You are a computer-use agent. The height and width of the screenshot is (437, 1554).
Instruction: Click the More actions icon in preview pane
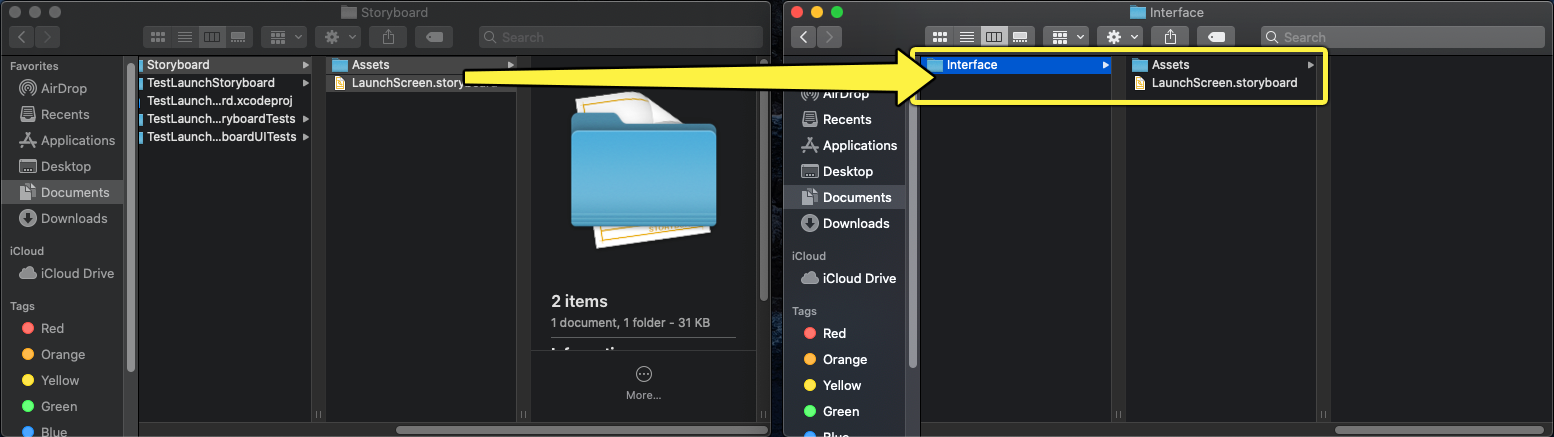tap(644, 374)
